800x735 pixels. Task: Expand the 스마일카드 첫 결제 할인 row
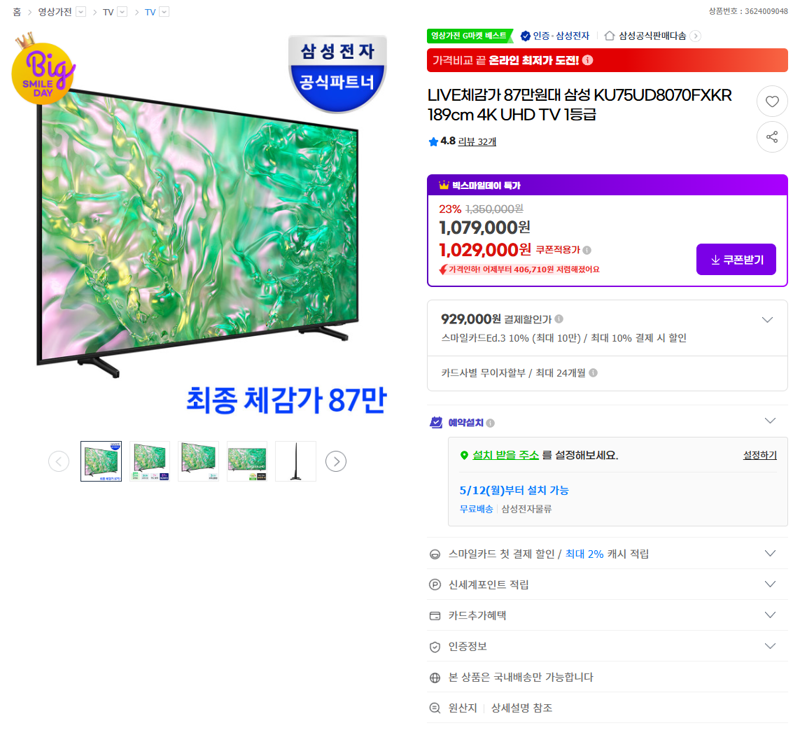click(x=770, y=553)
